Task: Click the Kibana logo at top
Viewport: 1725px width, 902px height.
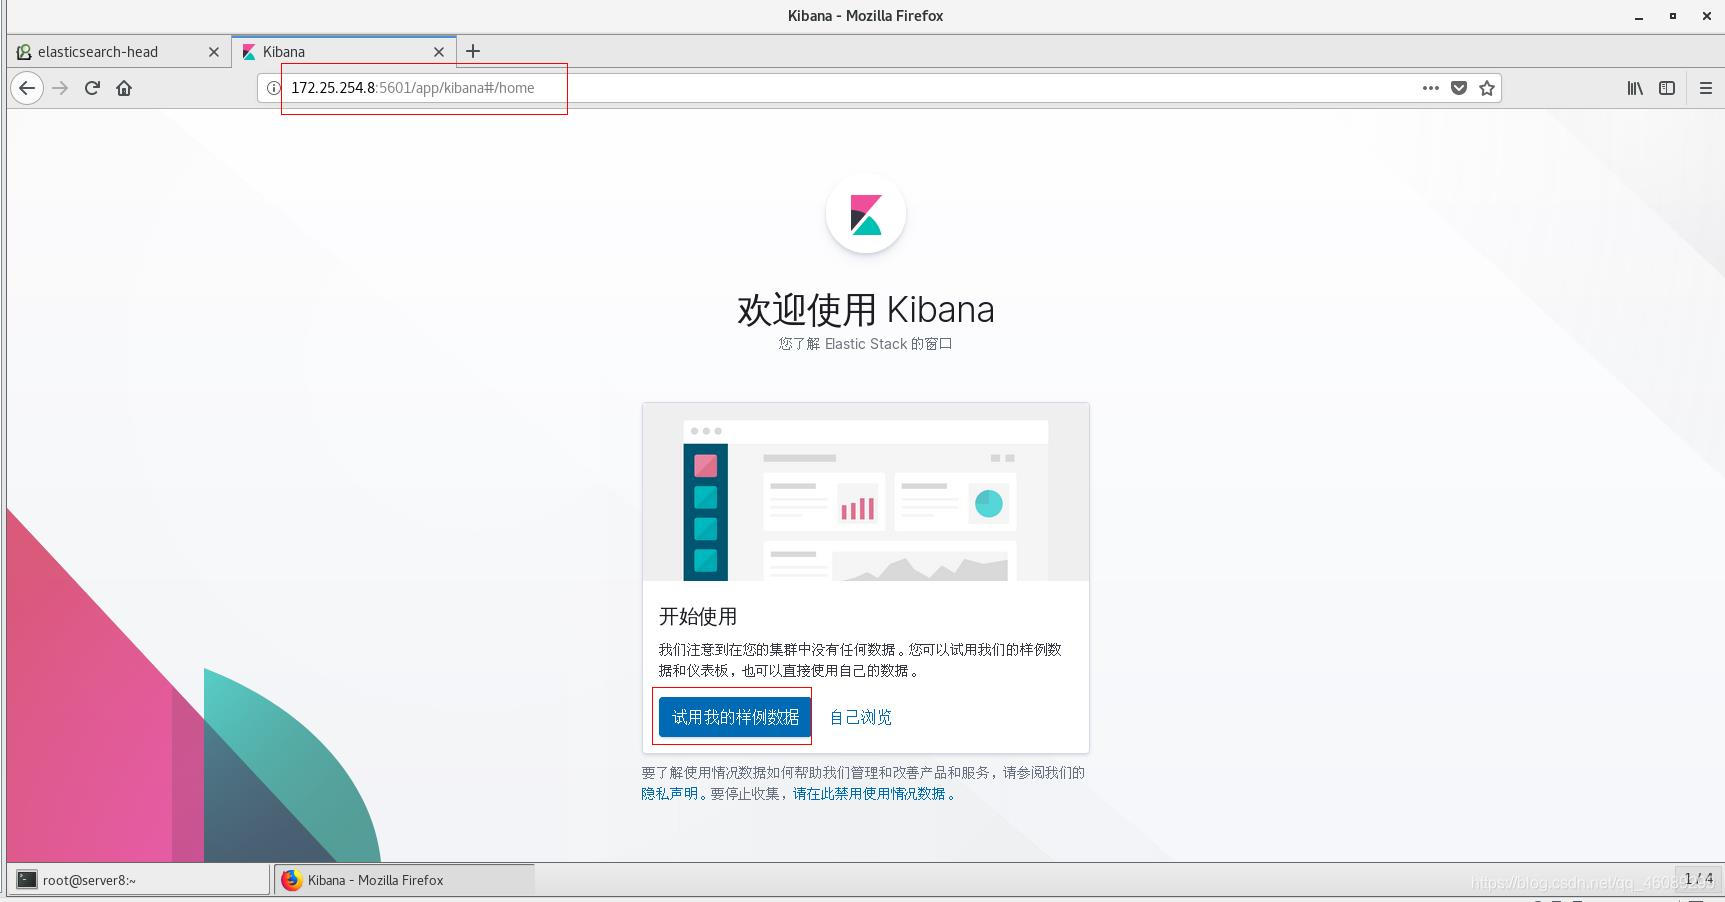Action: 866,214
